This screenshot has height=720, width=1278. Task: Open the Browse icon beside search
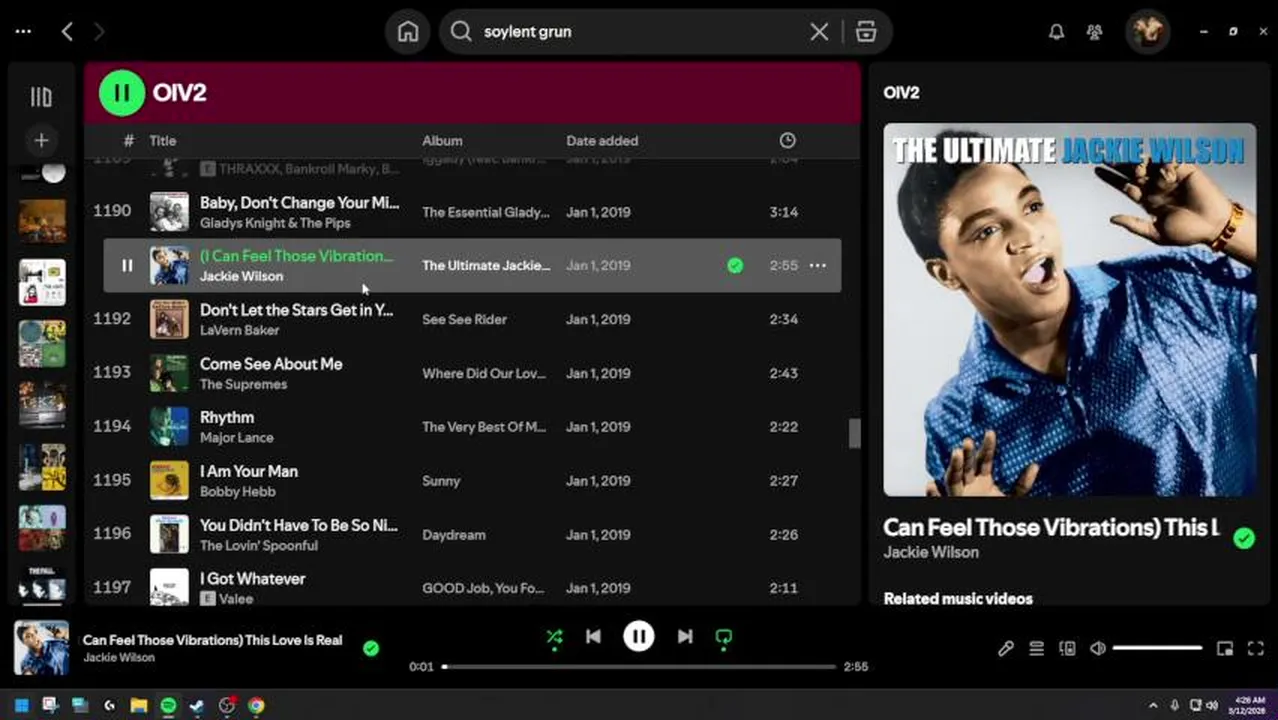click(866, 32)
